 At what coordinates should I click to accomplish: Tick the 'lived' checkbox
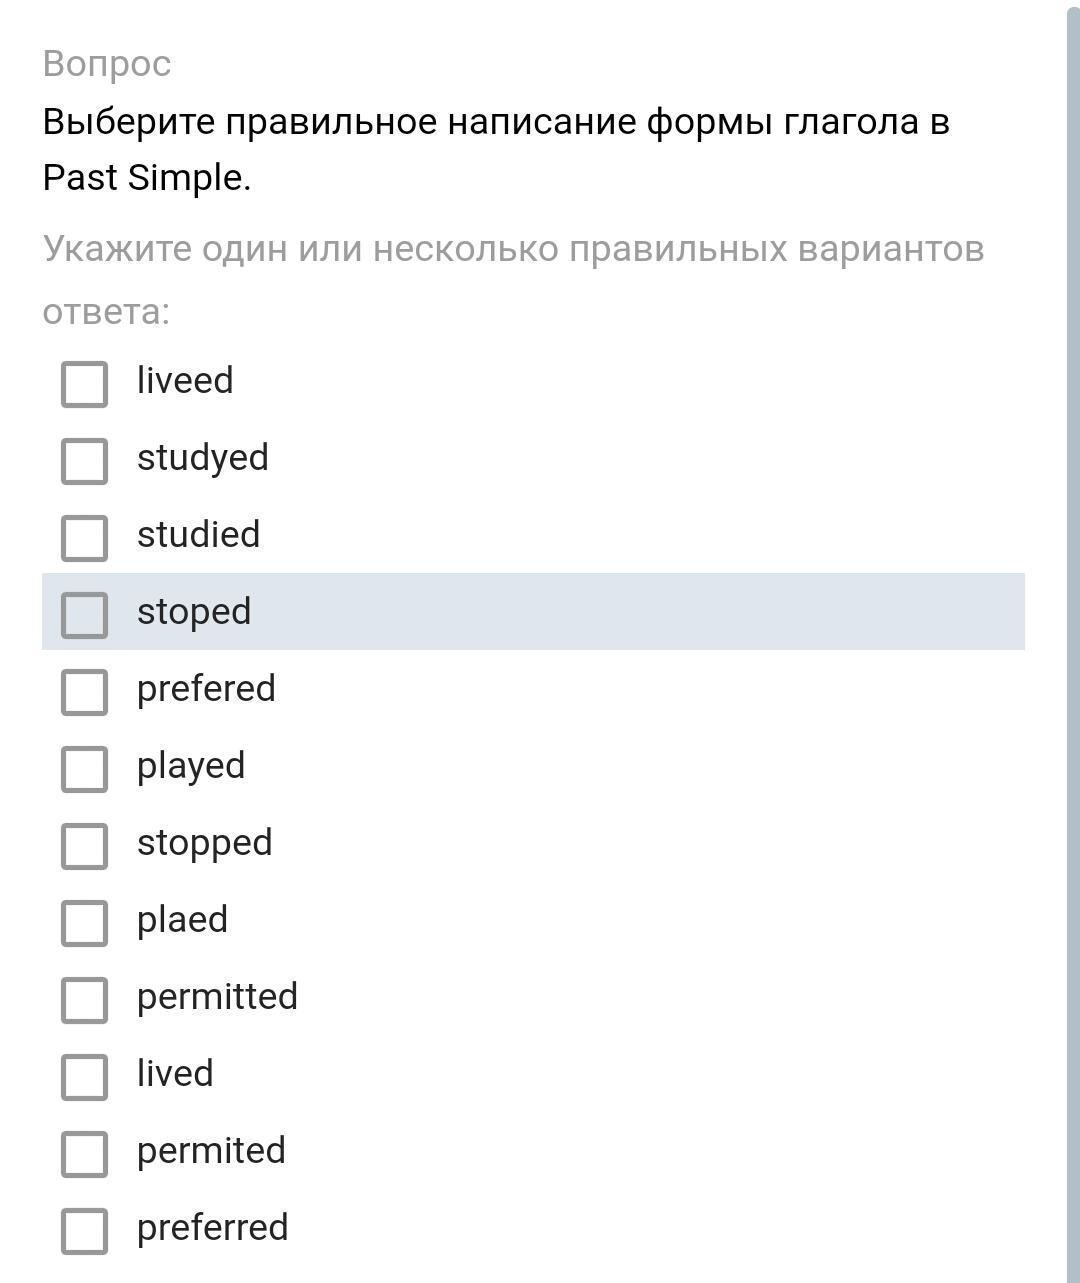coord(84,1077)
